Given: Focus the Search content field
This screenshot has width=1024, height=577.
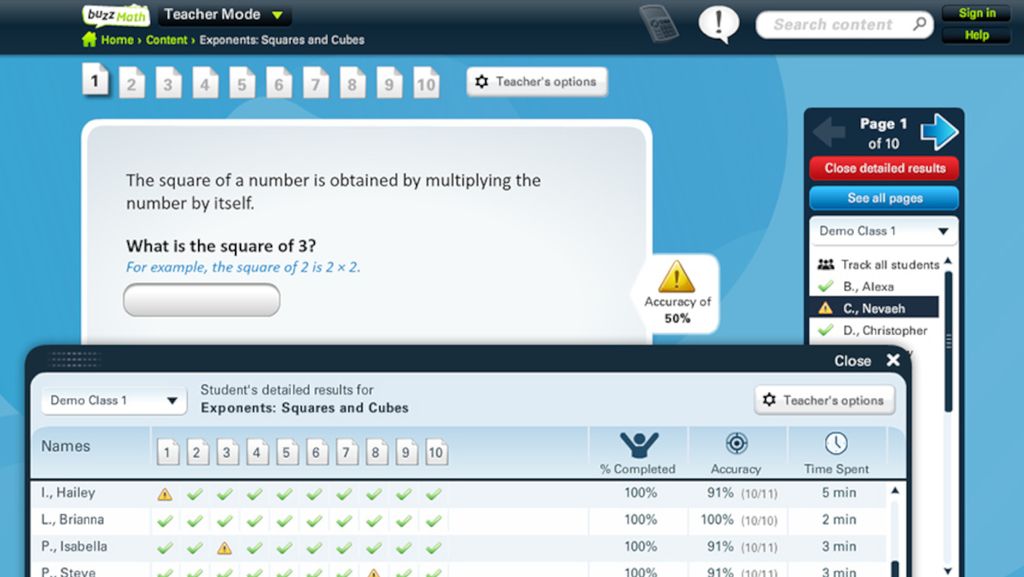Looking at the screenshot, I should click(x=844, y=25).
